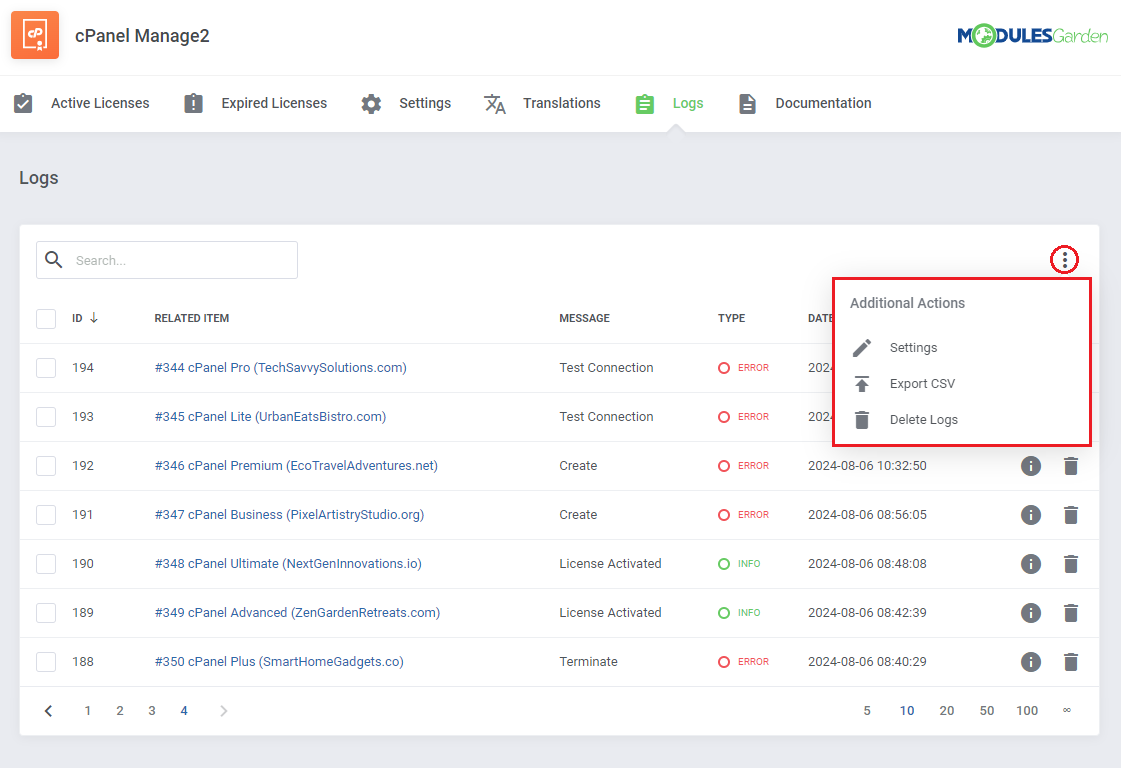
Task: Click the ModulesGarden logo
Action: [x=1032, y=35]
